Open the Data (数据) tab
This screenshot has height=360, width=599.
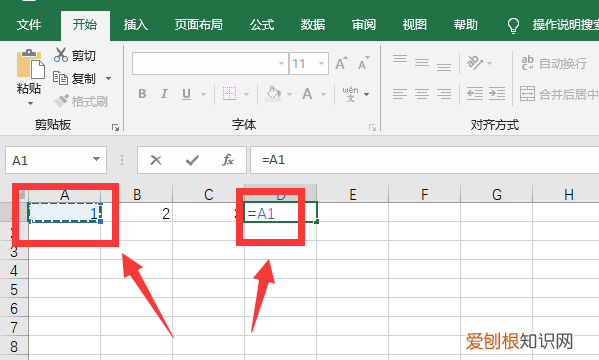click(x=313, y=25)
